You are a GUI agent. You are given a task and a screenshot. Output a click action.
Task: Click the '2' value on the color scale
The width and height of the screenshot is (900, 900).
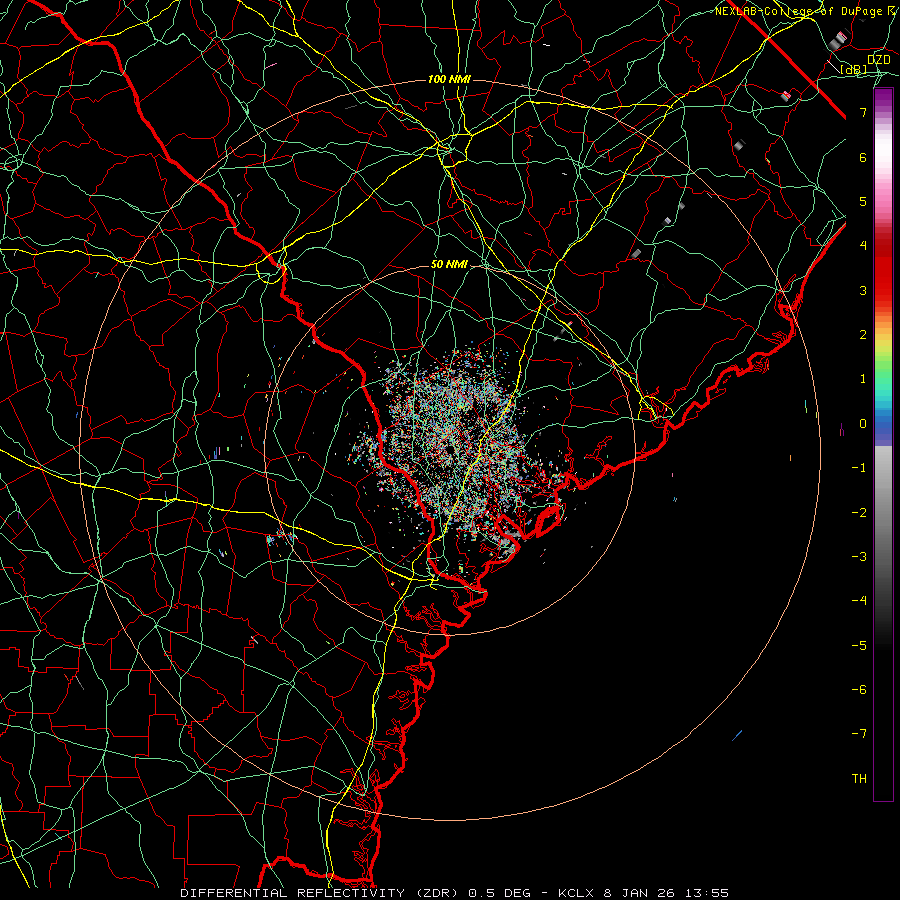point(863,335)
